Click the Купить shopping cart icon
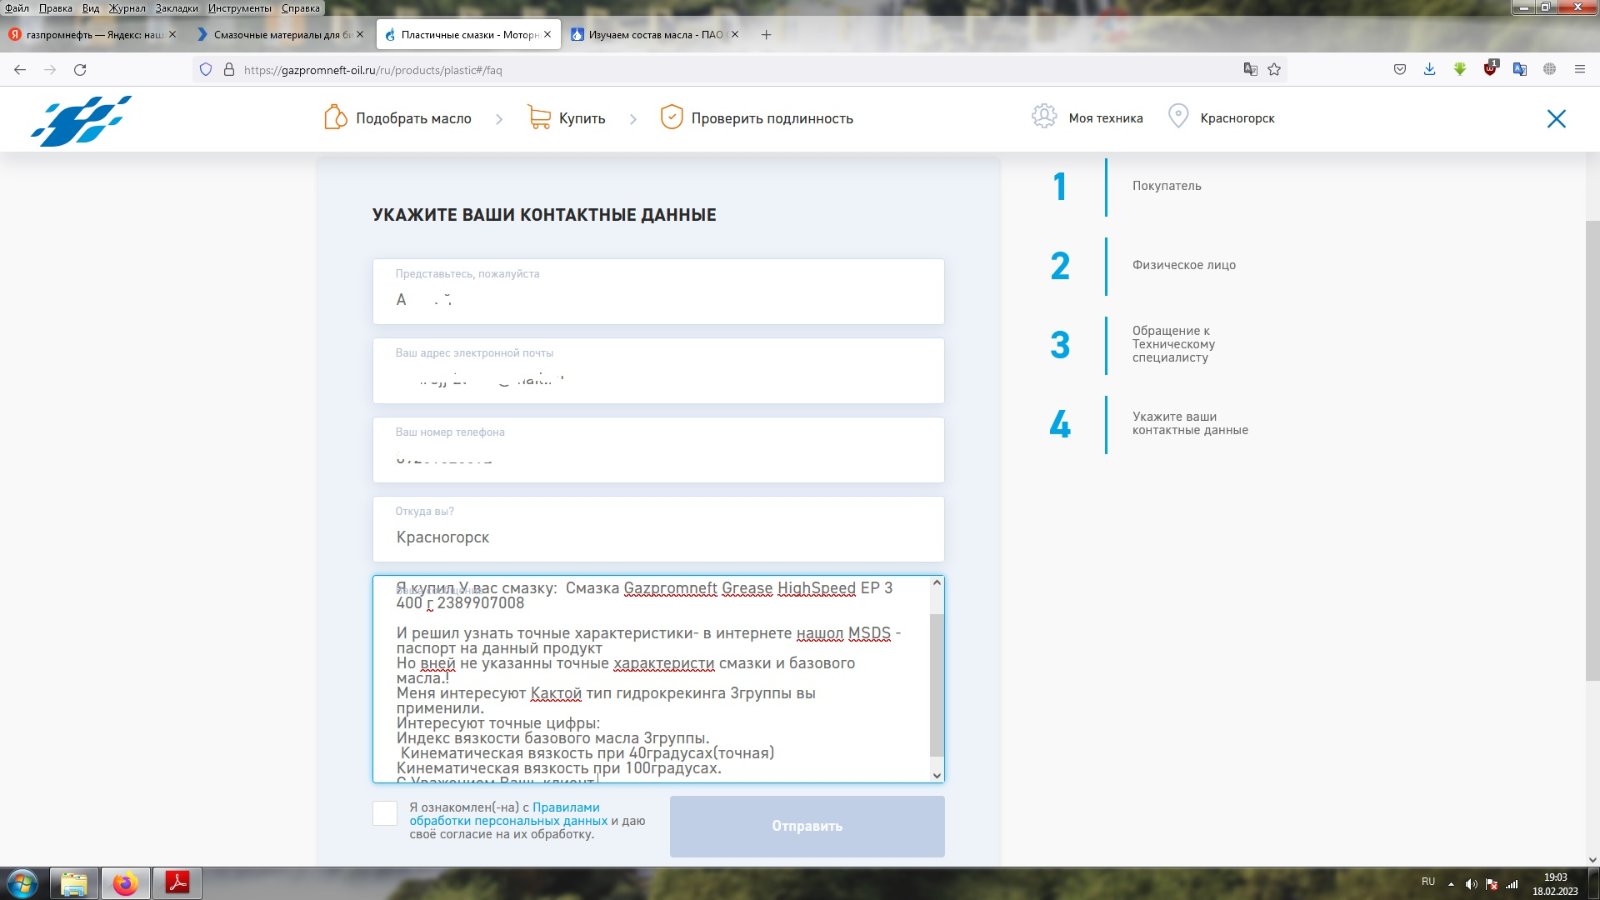This screenshot has height=900, width=1600. 539,118
